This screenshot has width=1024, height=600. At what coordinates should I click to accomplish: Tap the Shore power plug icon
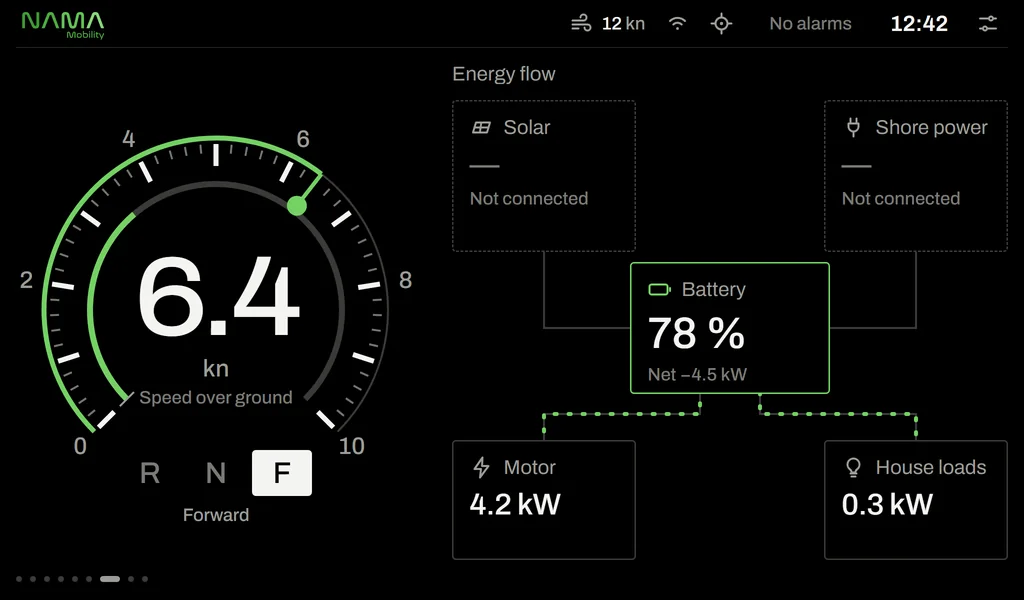point(853,127)
